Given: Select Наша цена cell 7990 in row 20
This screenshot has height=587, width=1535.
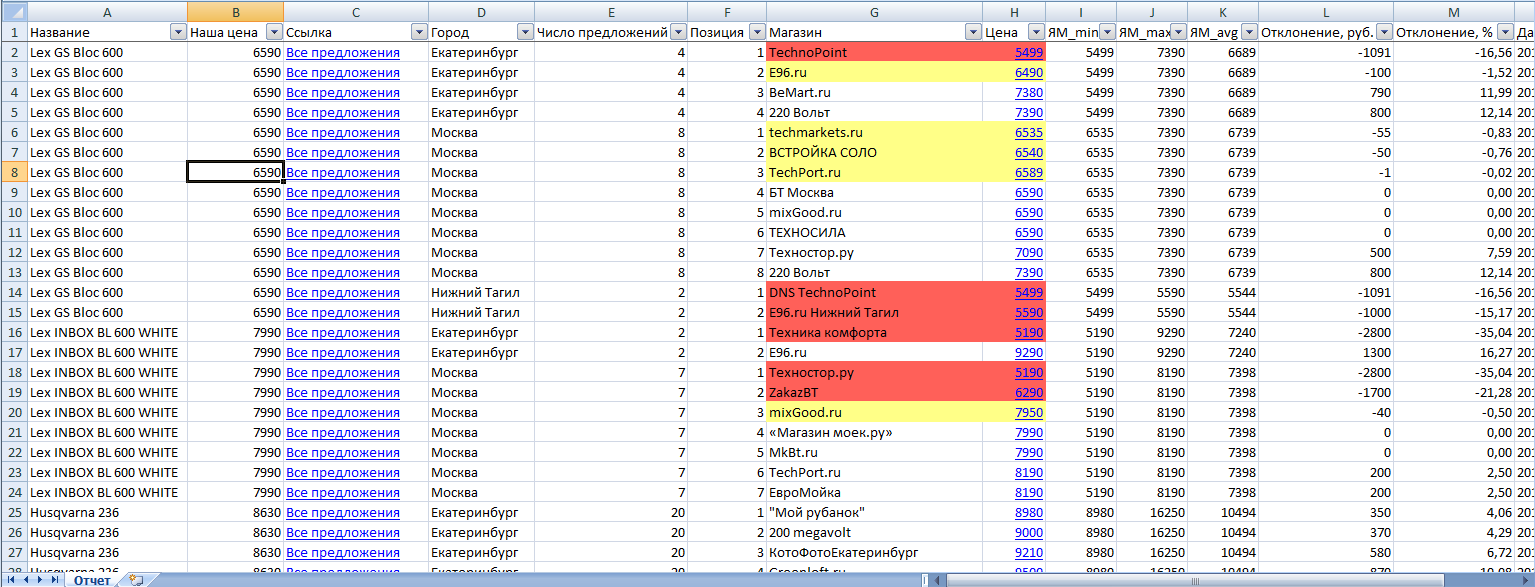Looking at the screenshot, I should point(235,412).
